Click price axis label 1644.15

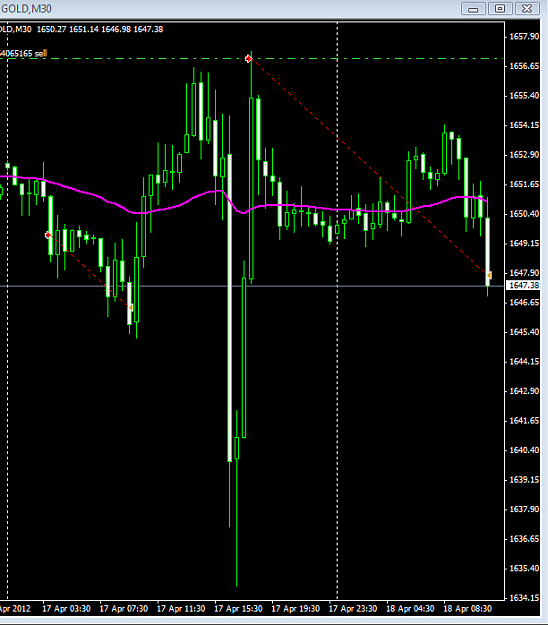click(524, 362)
